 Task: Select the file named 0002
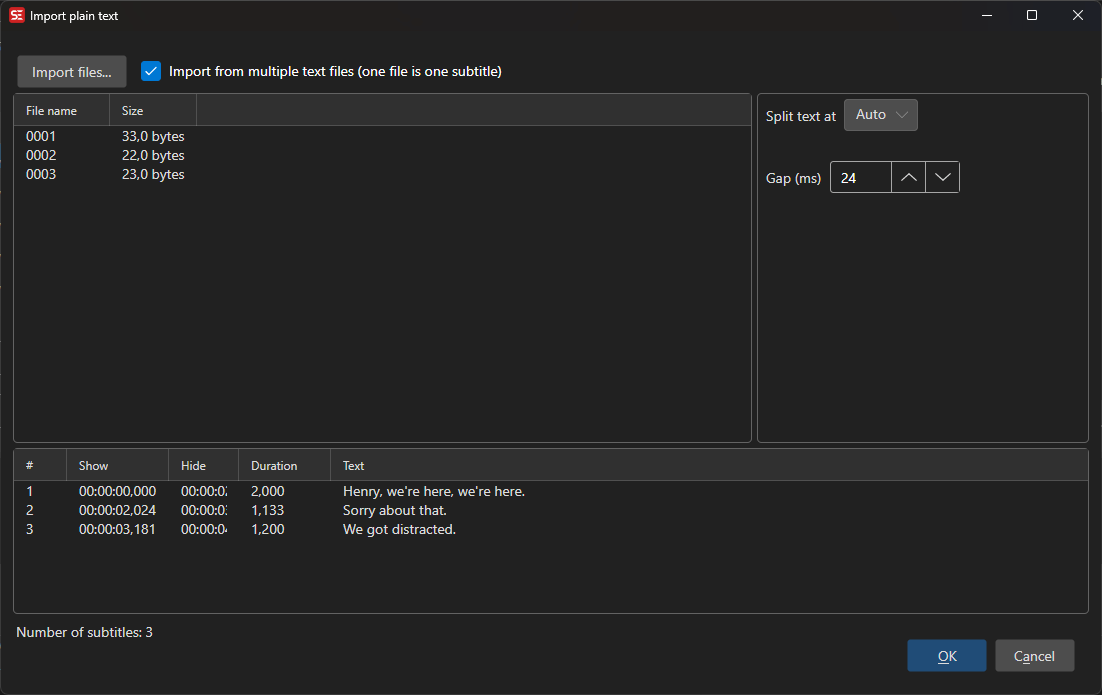[41, 155]
